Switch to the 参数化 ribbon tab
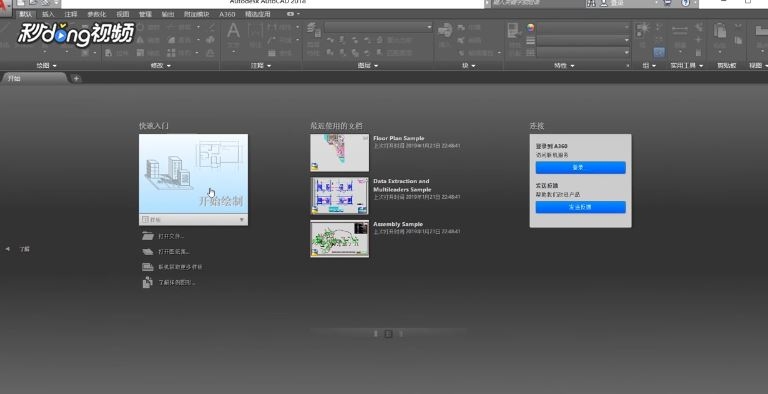This screenshot has height=394, width=768. [96, 14]
